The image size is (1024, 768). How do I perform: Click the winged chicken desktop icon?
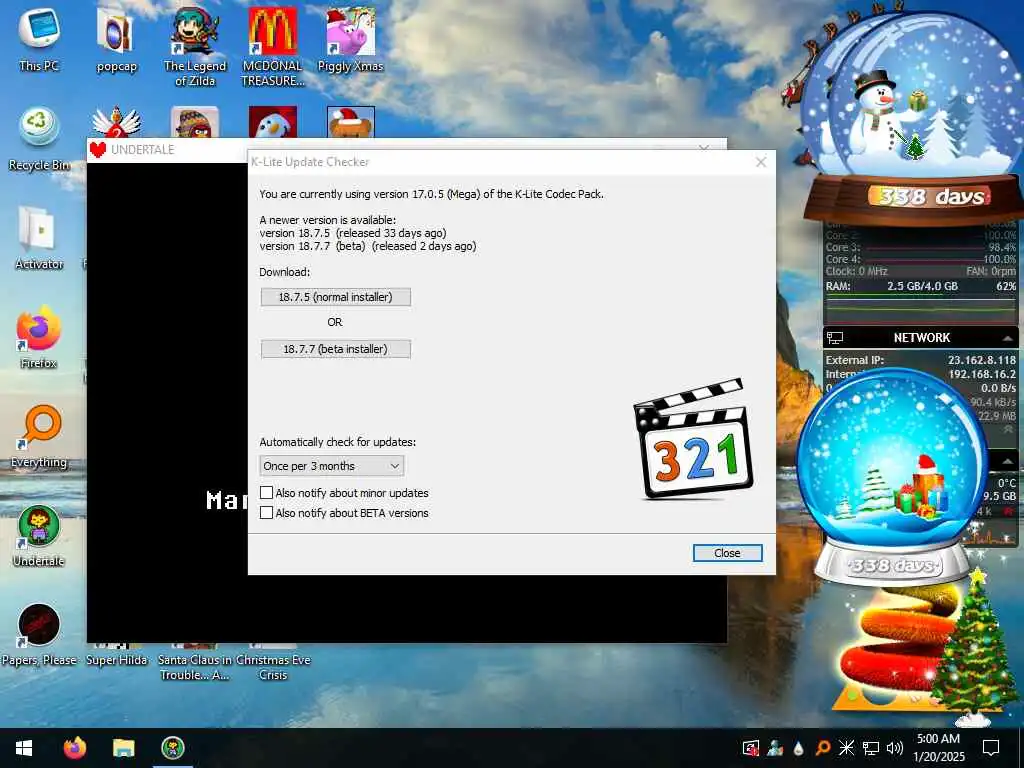tap(116, 121)
